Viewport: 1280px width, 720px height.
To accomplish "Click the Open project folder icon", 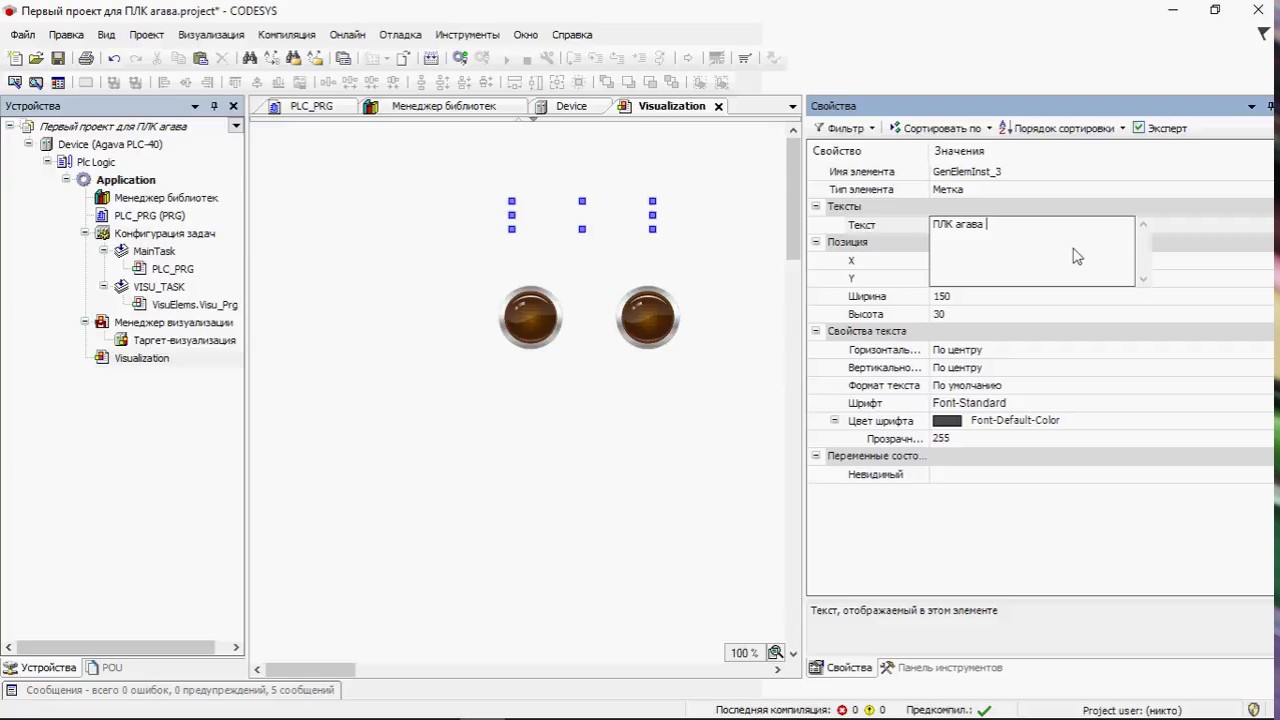I will (x=36, y=59).
